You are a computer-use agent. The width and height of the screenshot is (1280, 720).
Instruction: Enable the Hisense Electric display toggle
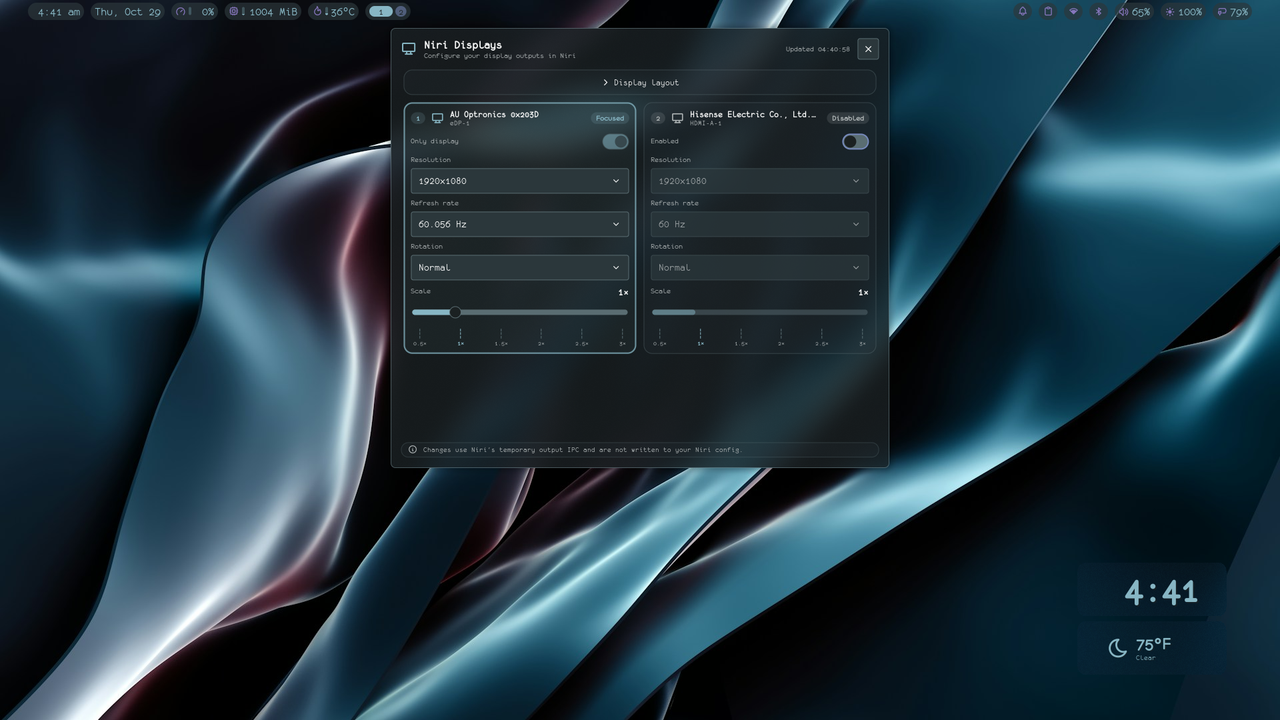[855, 141]
